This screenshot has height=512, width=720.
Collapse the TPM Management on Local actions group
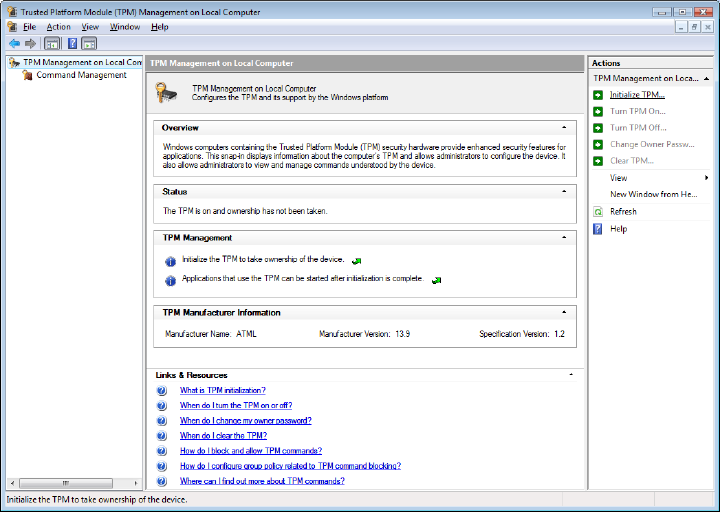(x=706, y=79)
